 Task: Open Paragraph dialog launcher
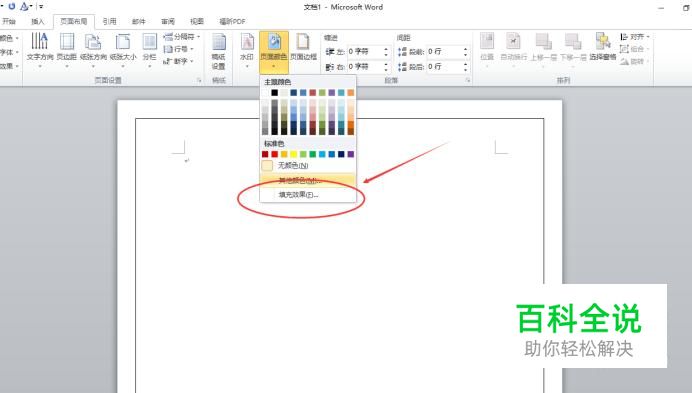point(468,80)
